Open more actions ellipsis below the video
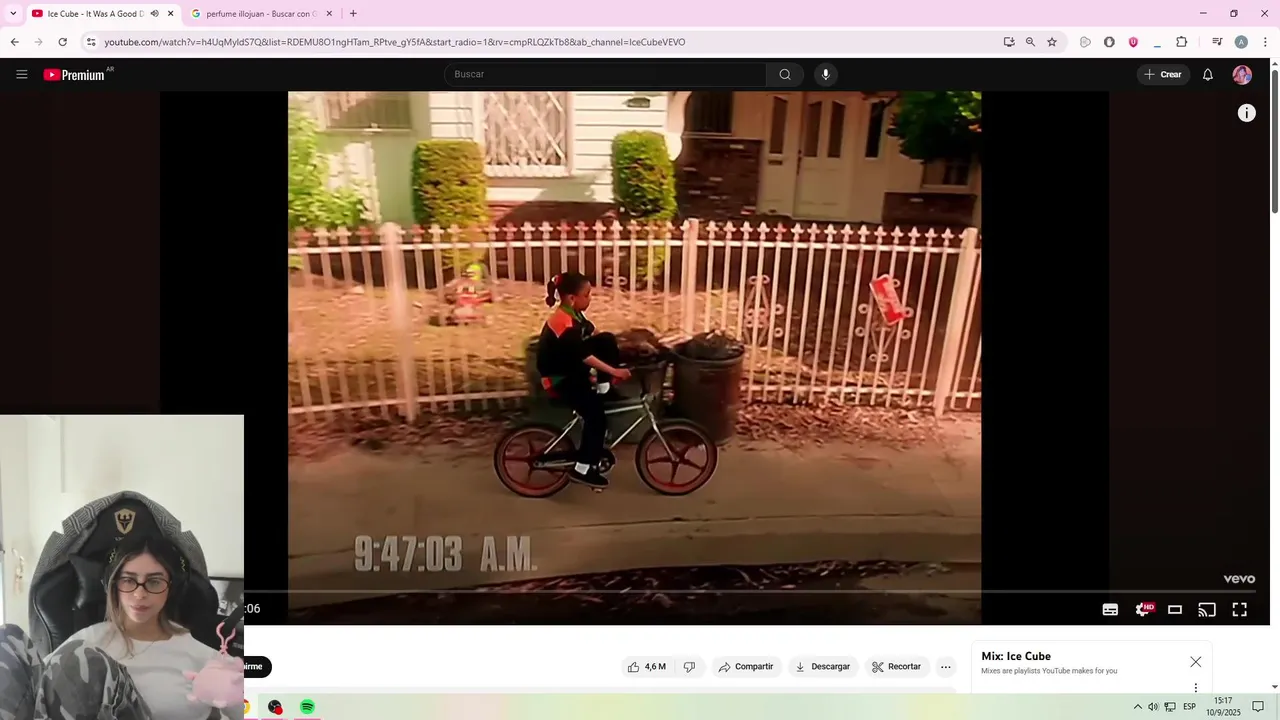 pos(945,667)
